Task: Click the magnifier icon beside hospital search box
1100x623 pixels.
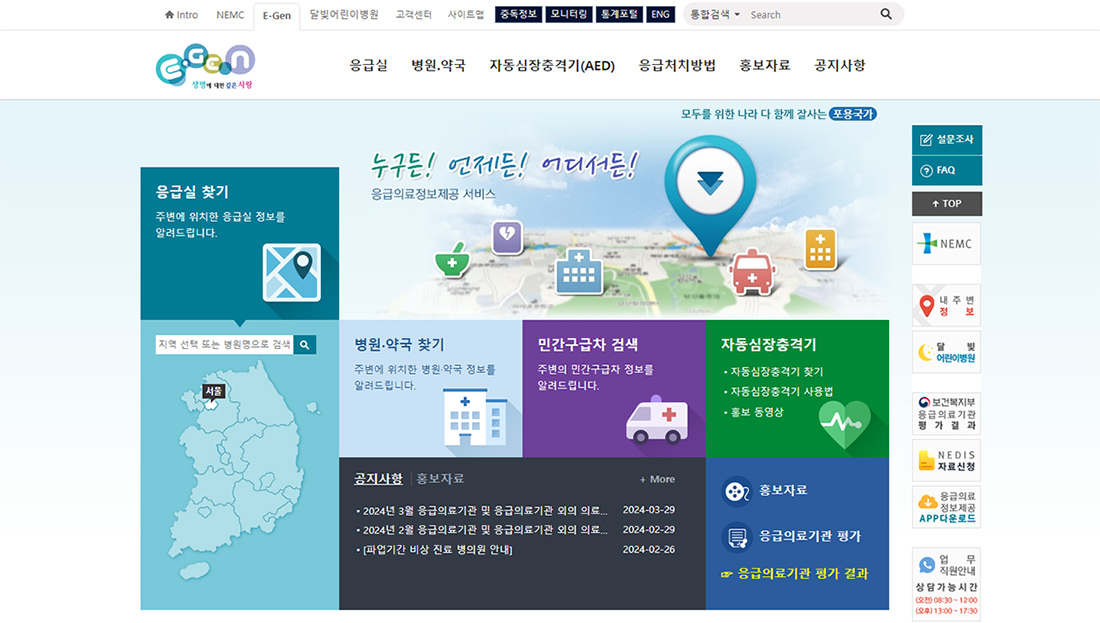Action: coord(305,344)
